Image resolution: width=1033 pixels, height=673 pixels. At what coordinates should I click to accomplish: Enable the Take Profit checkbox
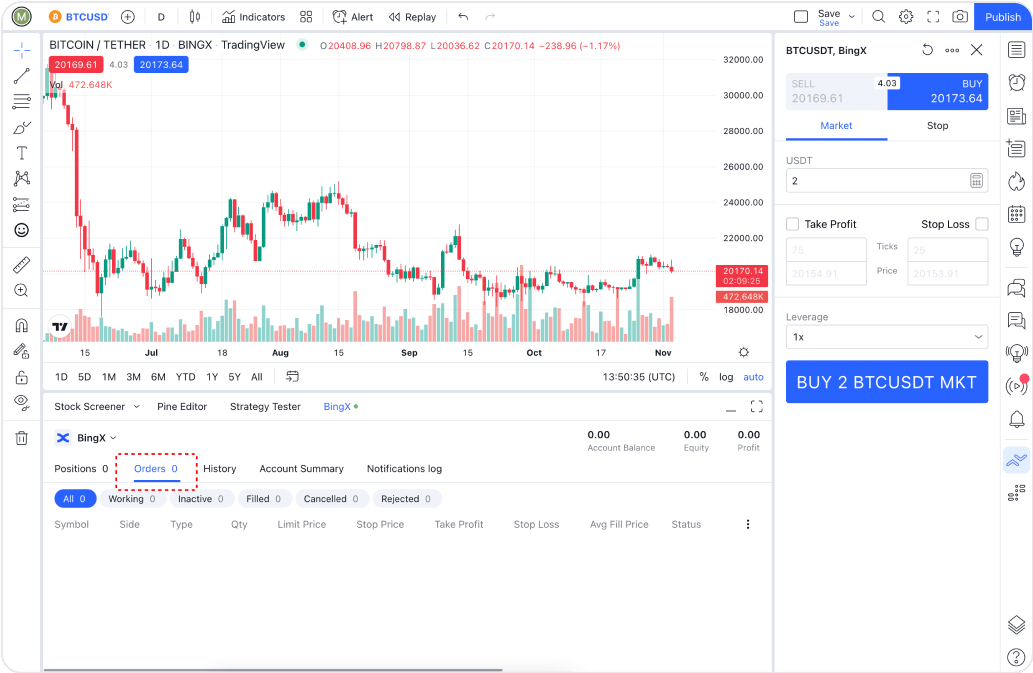coord(793,224)
